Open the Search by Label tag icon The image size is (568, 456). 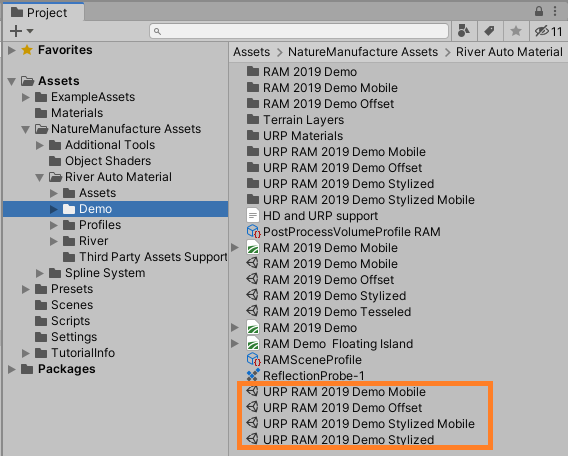(490, 31)
